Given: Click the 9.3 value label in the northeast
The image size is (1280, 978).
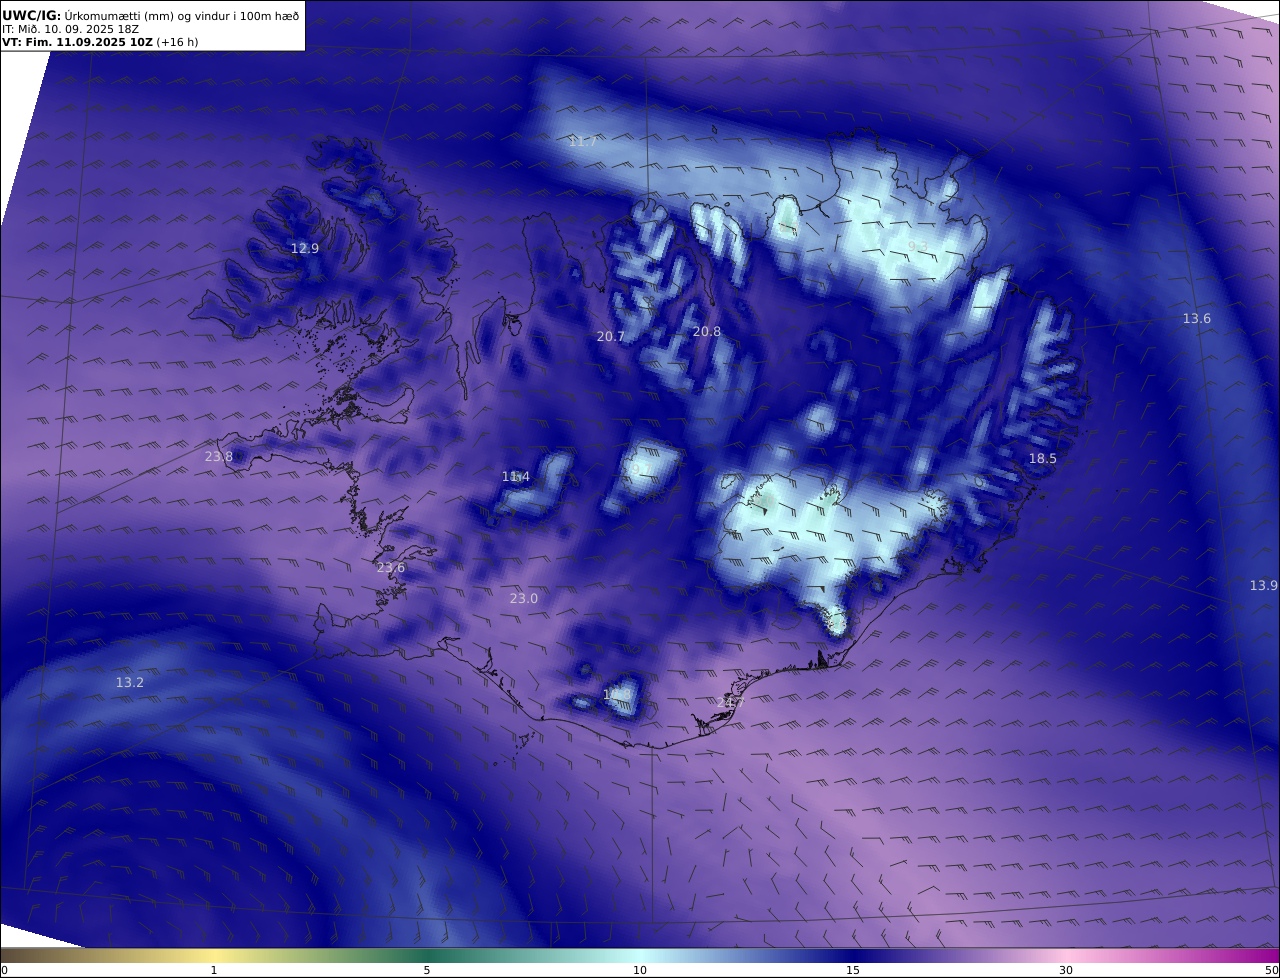Looking at the screenshot, I should click(917, 246).
